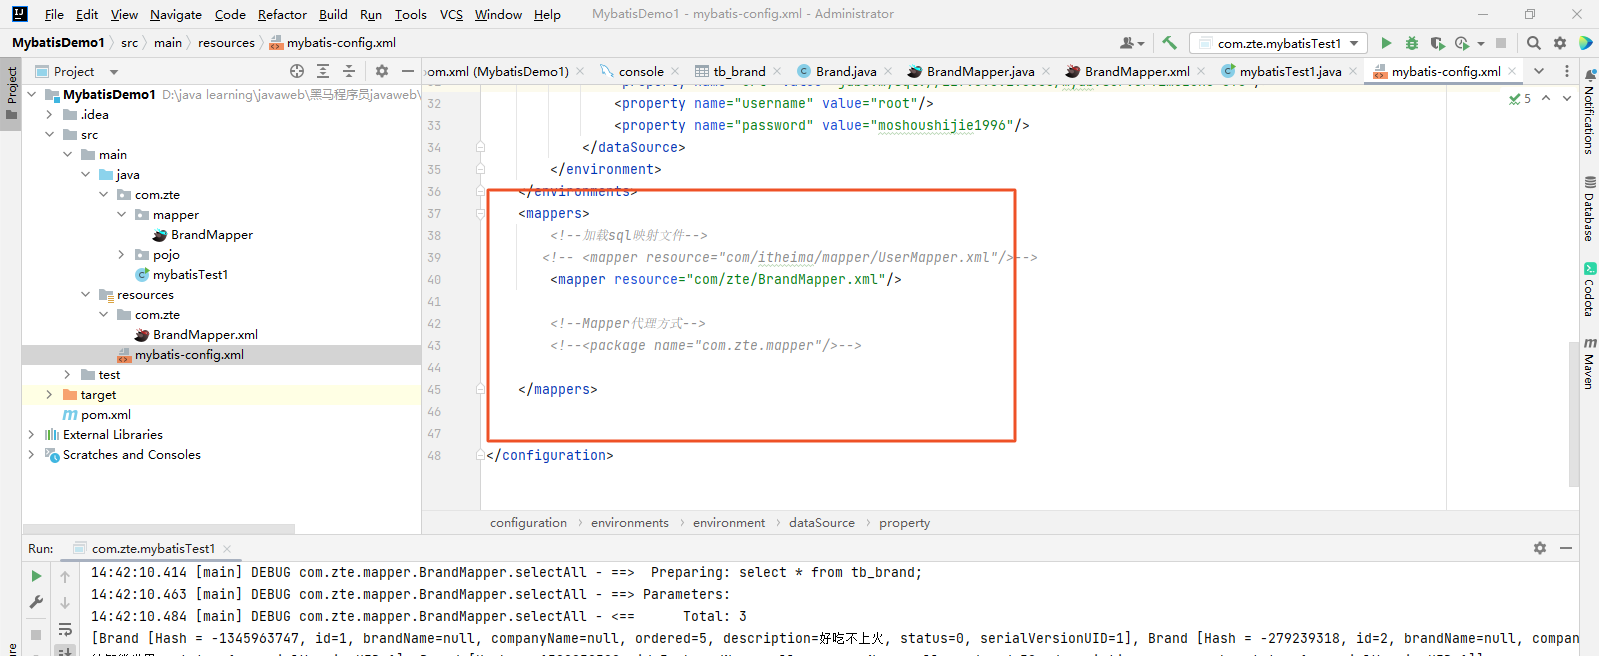The image size is (1599, 656).
Task: Click the Profiler run icon
Action: [1462, 43]
